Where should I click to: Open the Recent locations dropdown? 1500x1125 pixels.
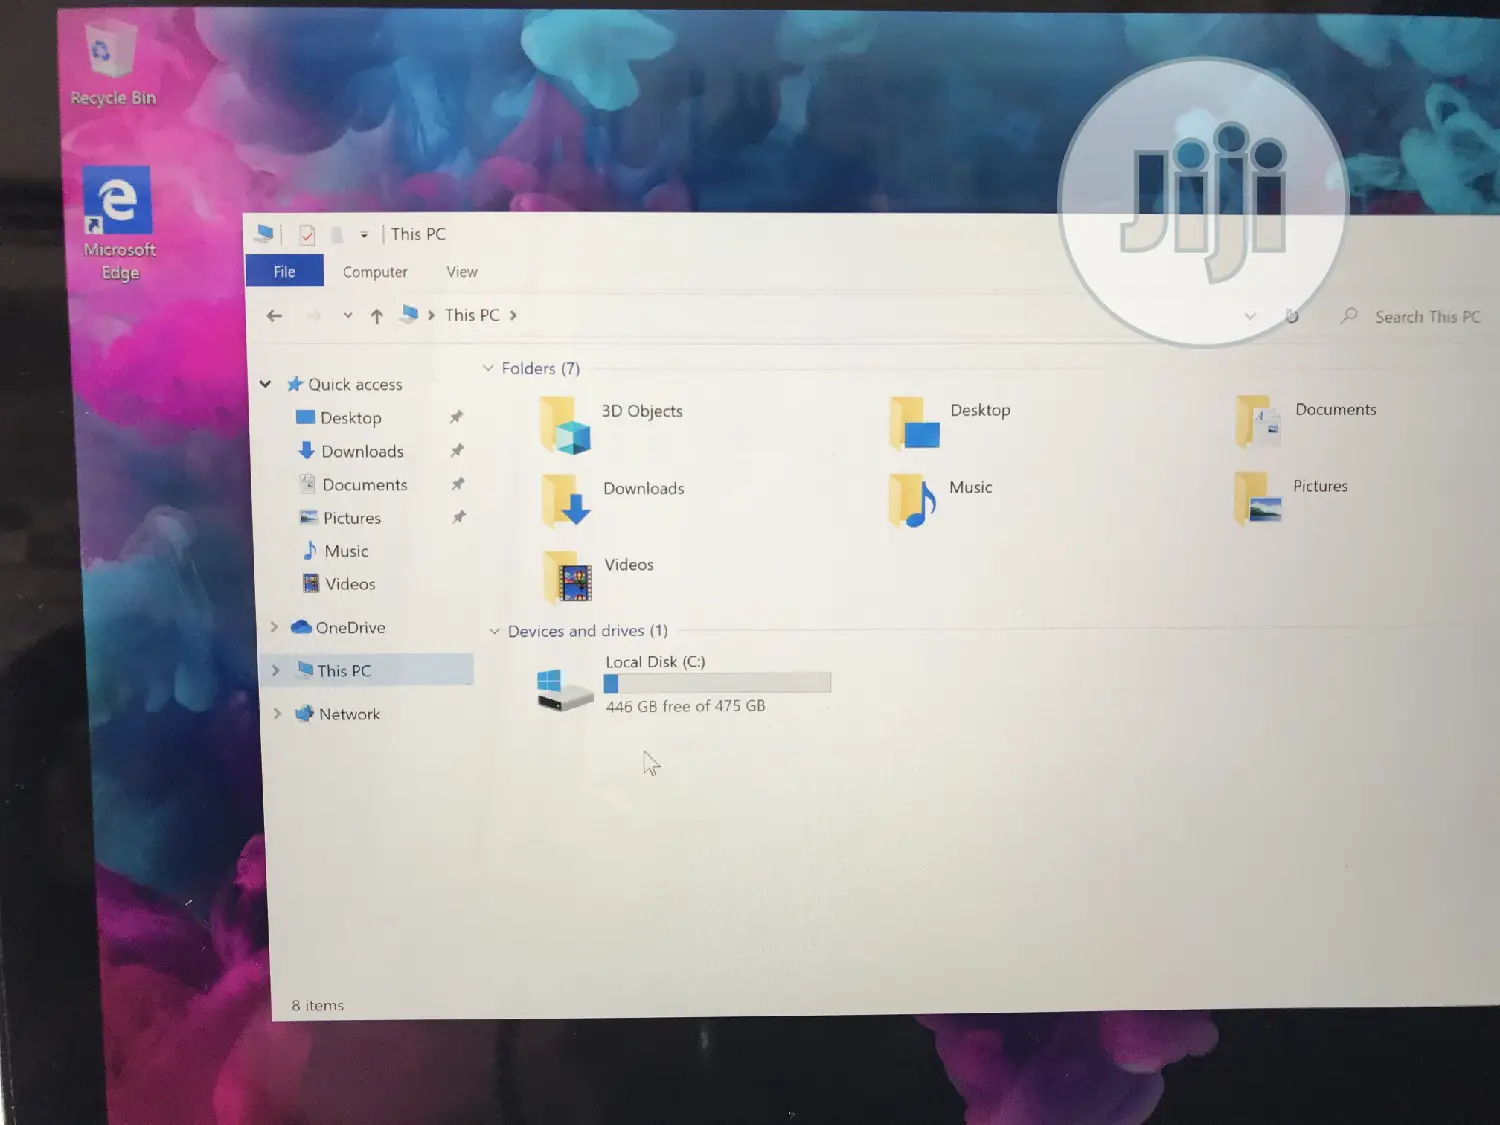(348, 315)
